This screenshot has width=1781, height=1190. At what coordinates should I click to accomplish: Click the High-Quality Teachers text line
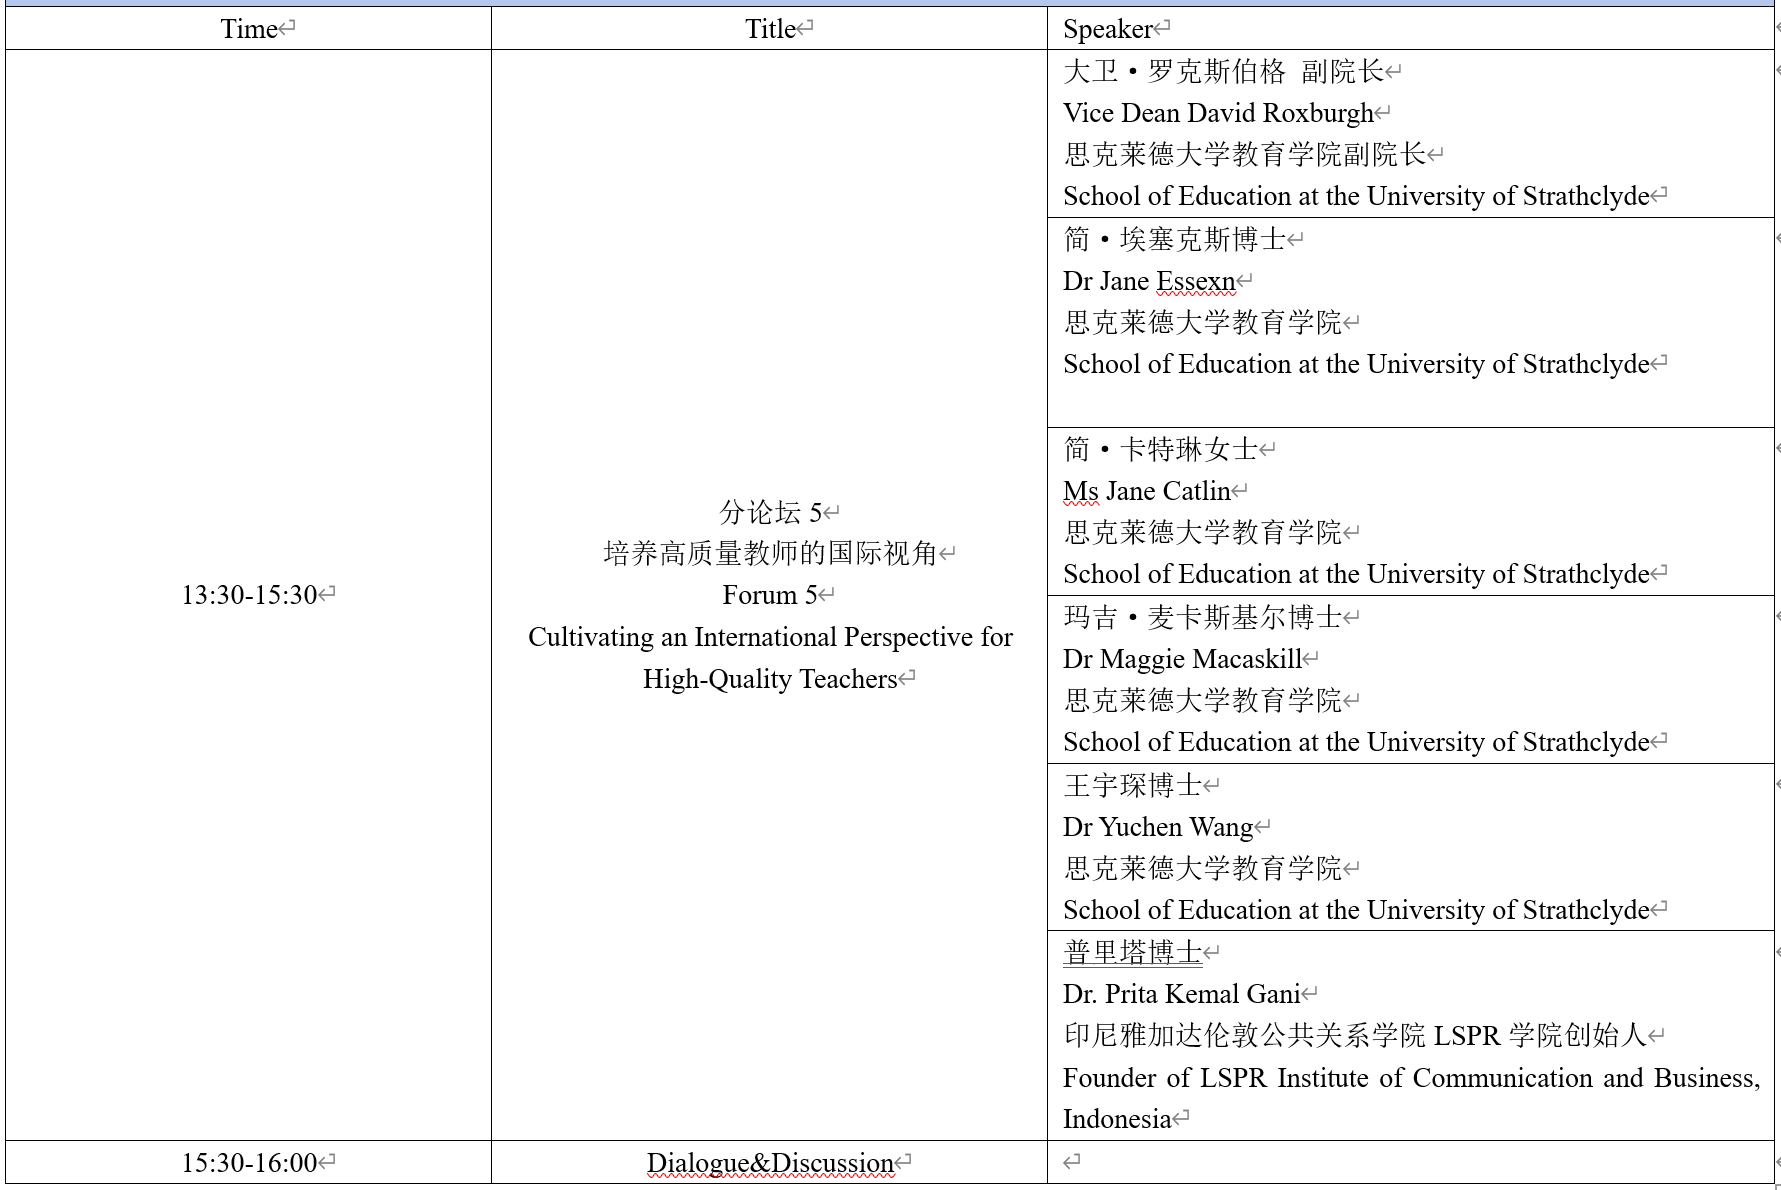click(770, 679)
